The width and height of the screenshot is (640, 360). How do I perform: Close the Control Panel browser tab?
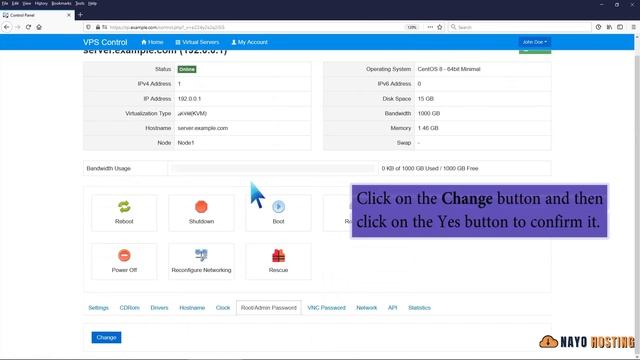[69, 15]
